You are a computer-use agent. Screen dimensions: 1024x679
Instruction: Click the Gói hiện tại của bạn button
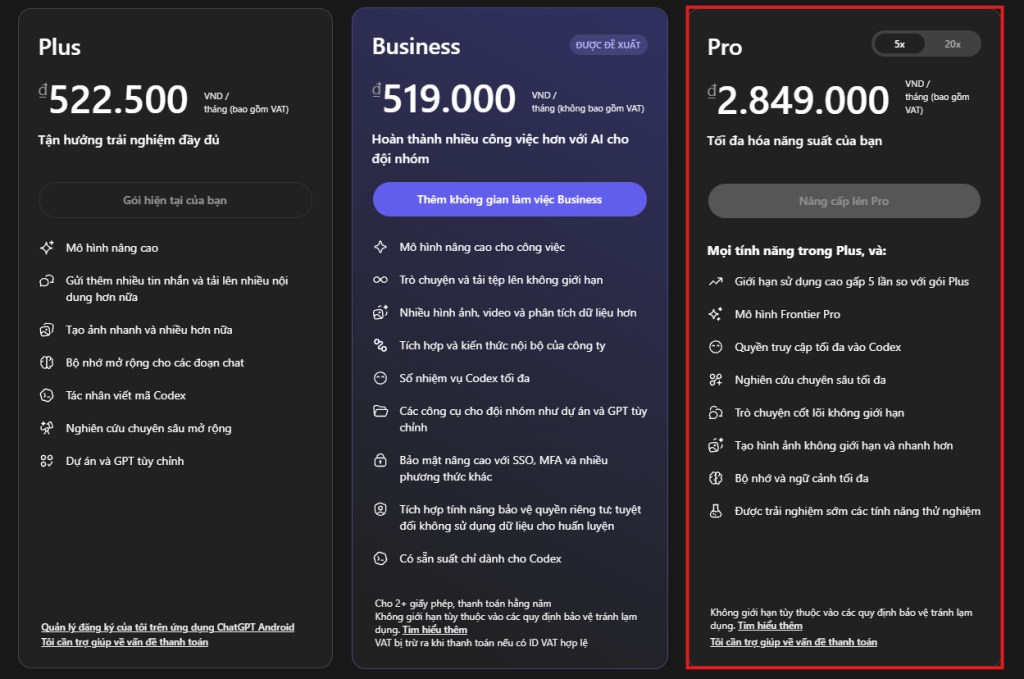point(175,200)
